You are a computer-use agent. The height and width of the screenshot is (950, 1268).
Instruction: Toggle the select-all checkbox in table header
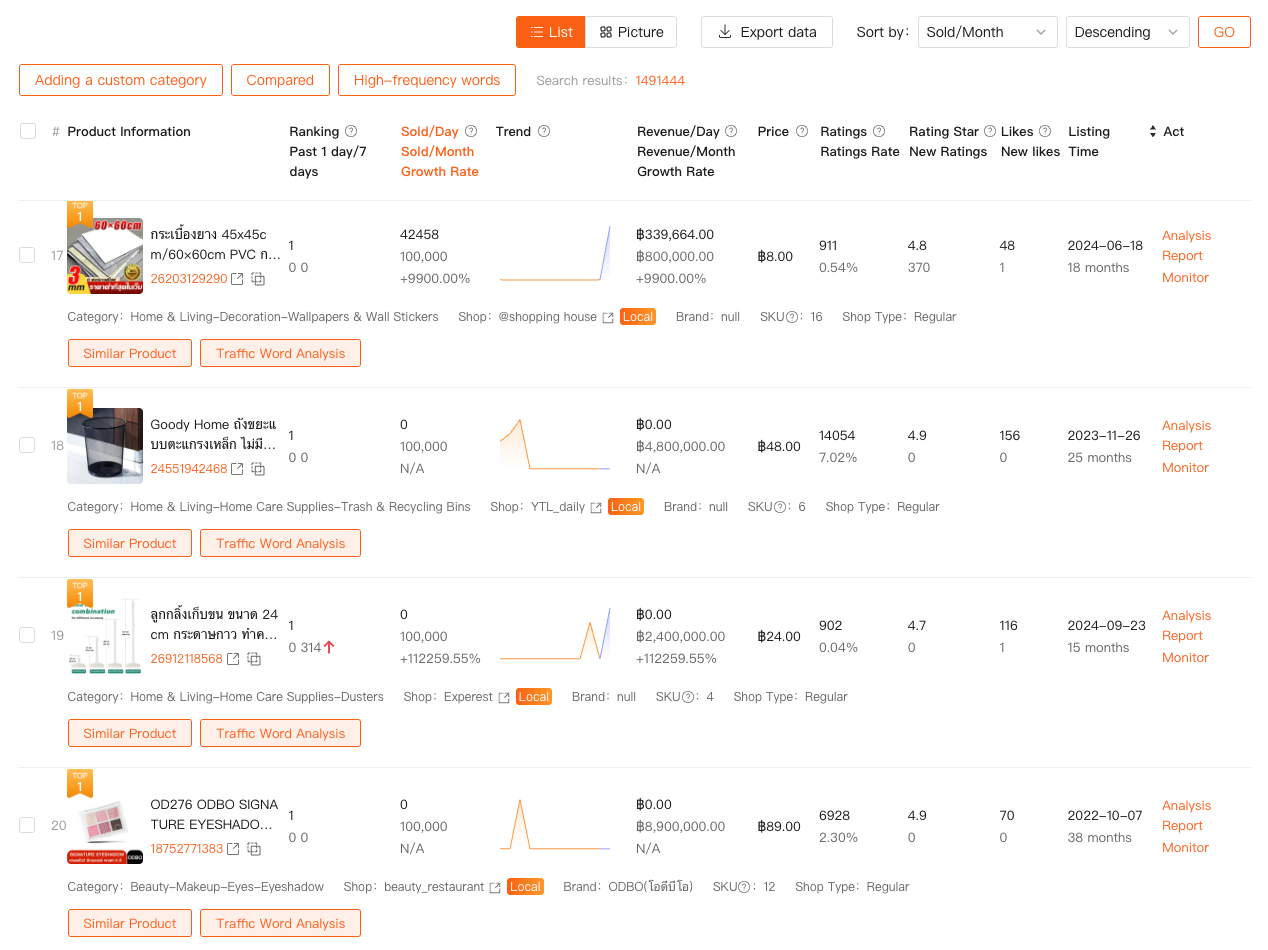pyautogui.click(x=28, y=131)
